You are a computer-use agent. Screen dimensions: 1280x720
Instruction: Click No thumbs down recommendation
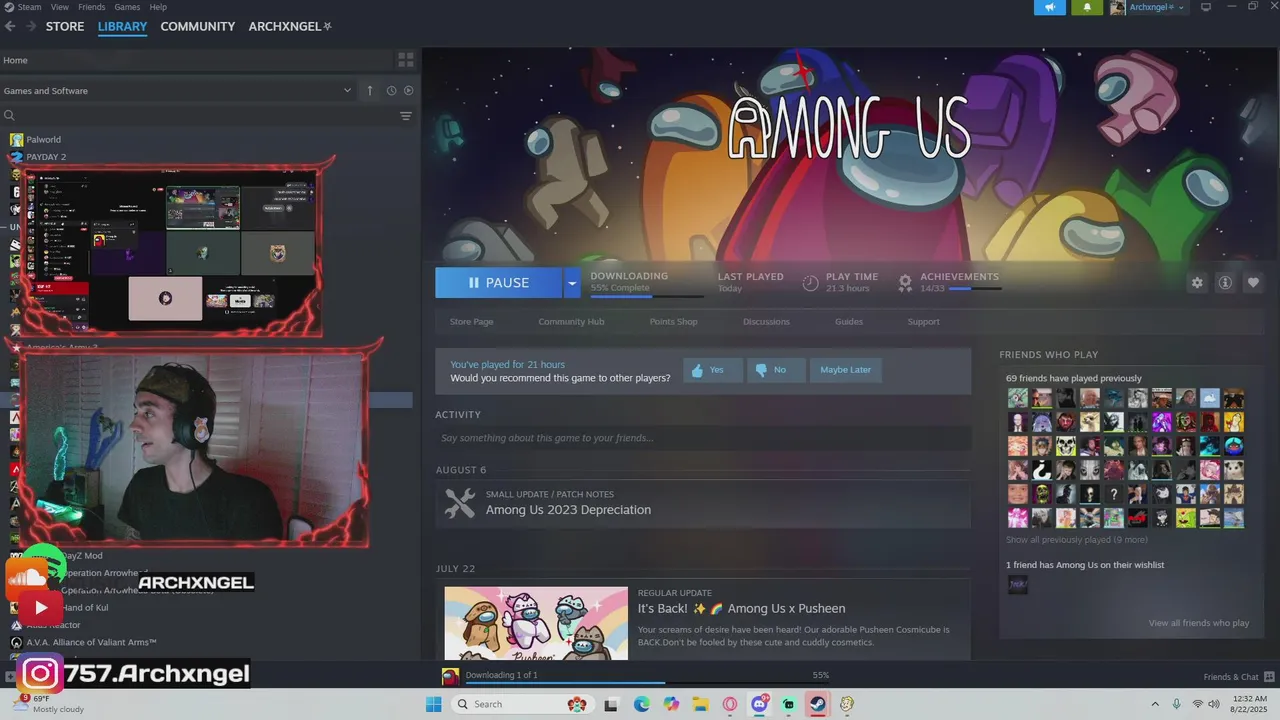coord(775,370)
